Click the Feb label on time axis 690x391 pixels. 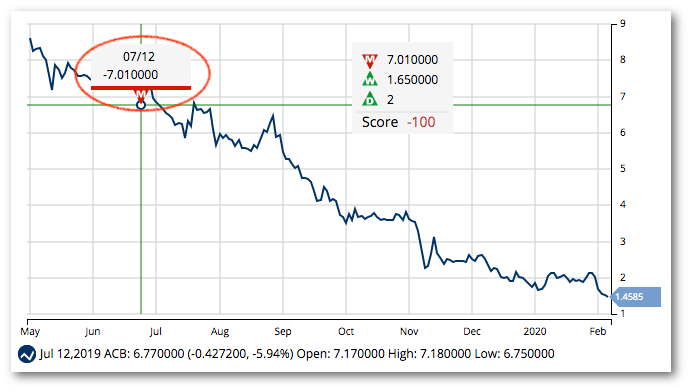pyautogui.click(x=598, y=331)
